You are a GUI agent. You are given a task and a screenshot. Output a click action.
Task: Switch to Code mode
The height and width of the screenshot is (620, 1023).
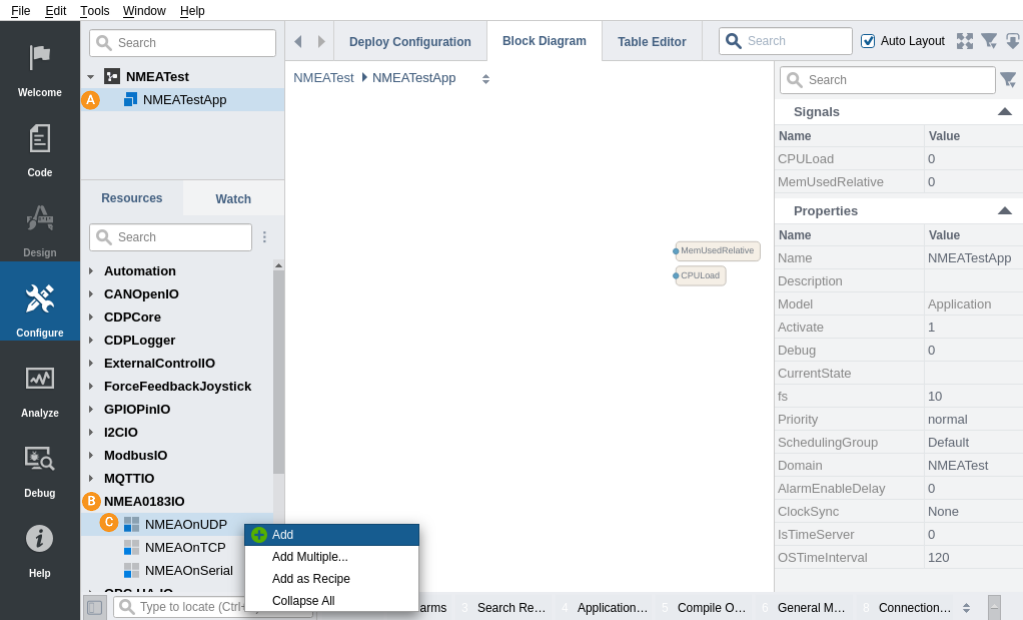click(x=39, y=149)
